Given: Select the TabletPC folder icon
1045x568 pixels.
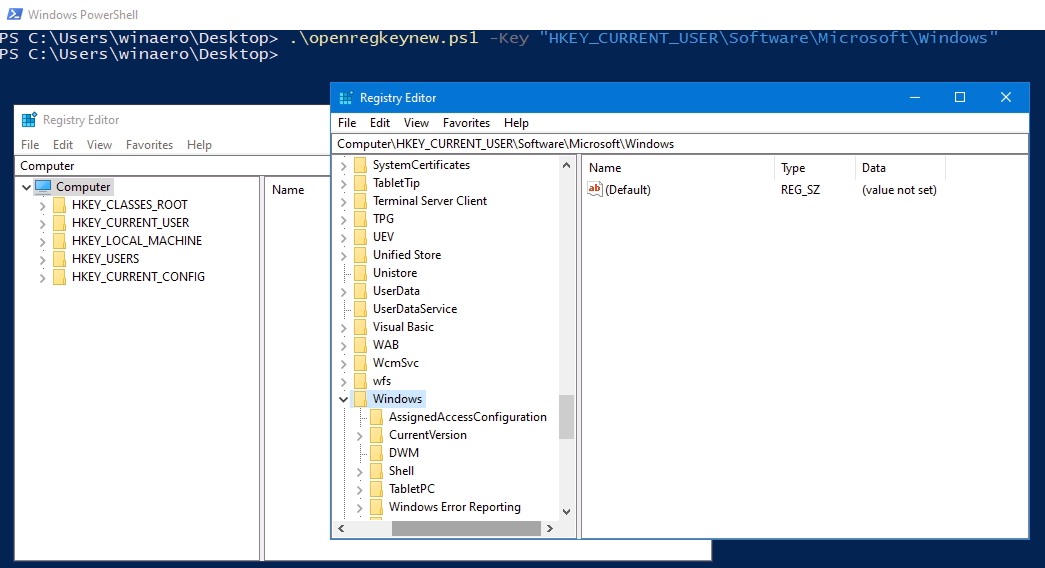Looking at the screenshot, I should pyautogui.click(x=376, y=489).
